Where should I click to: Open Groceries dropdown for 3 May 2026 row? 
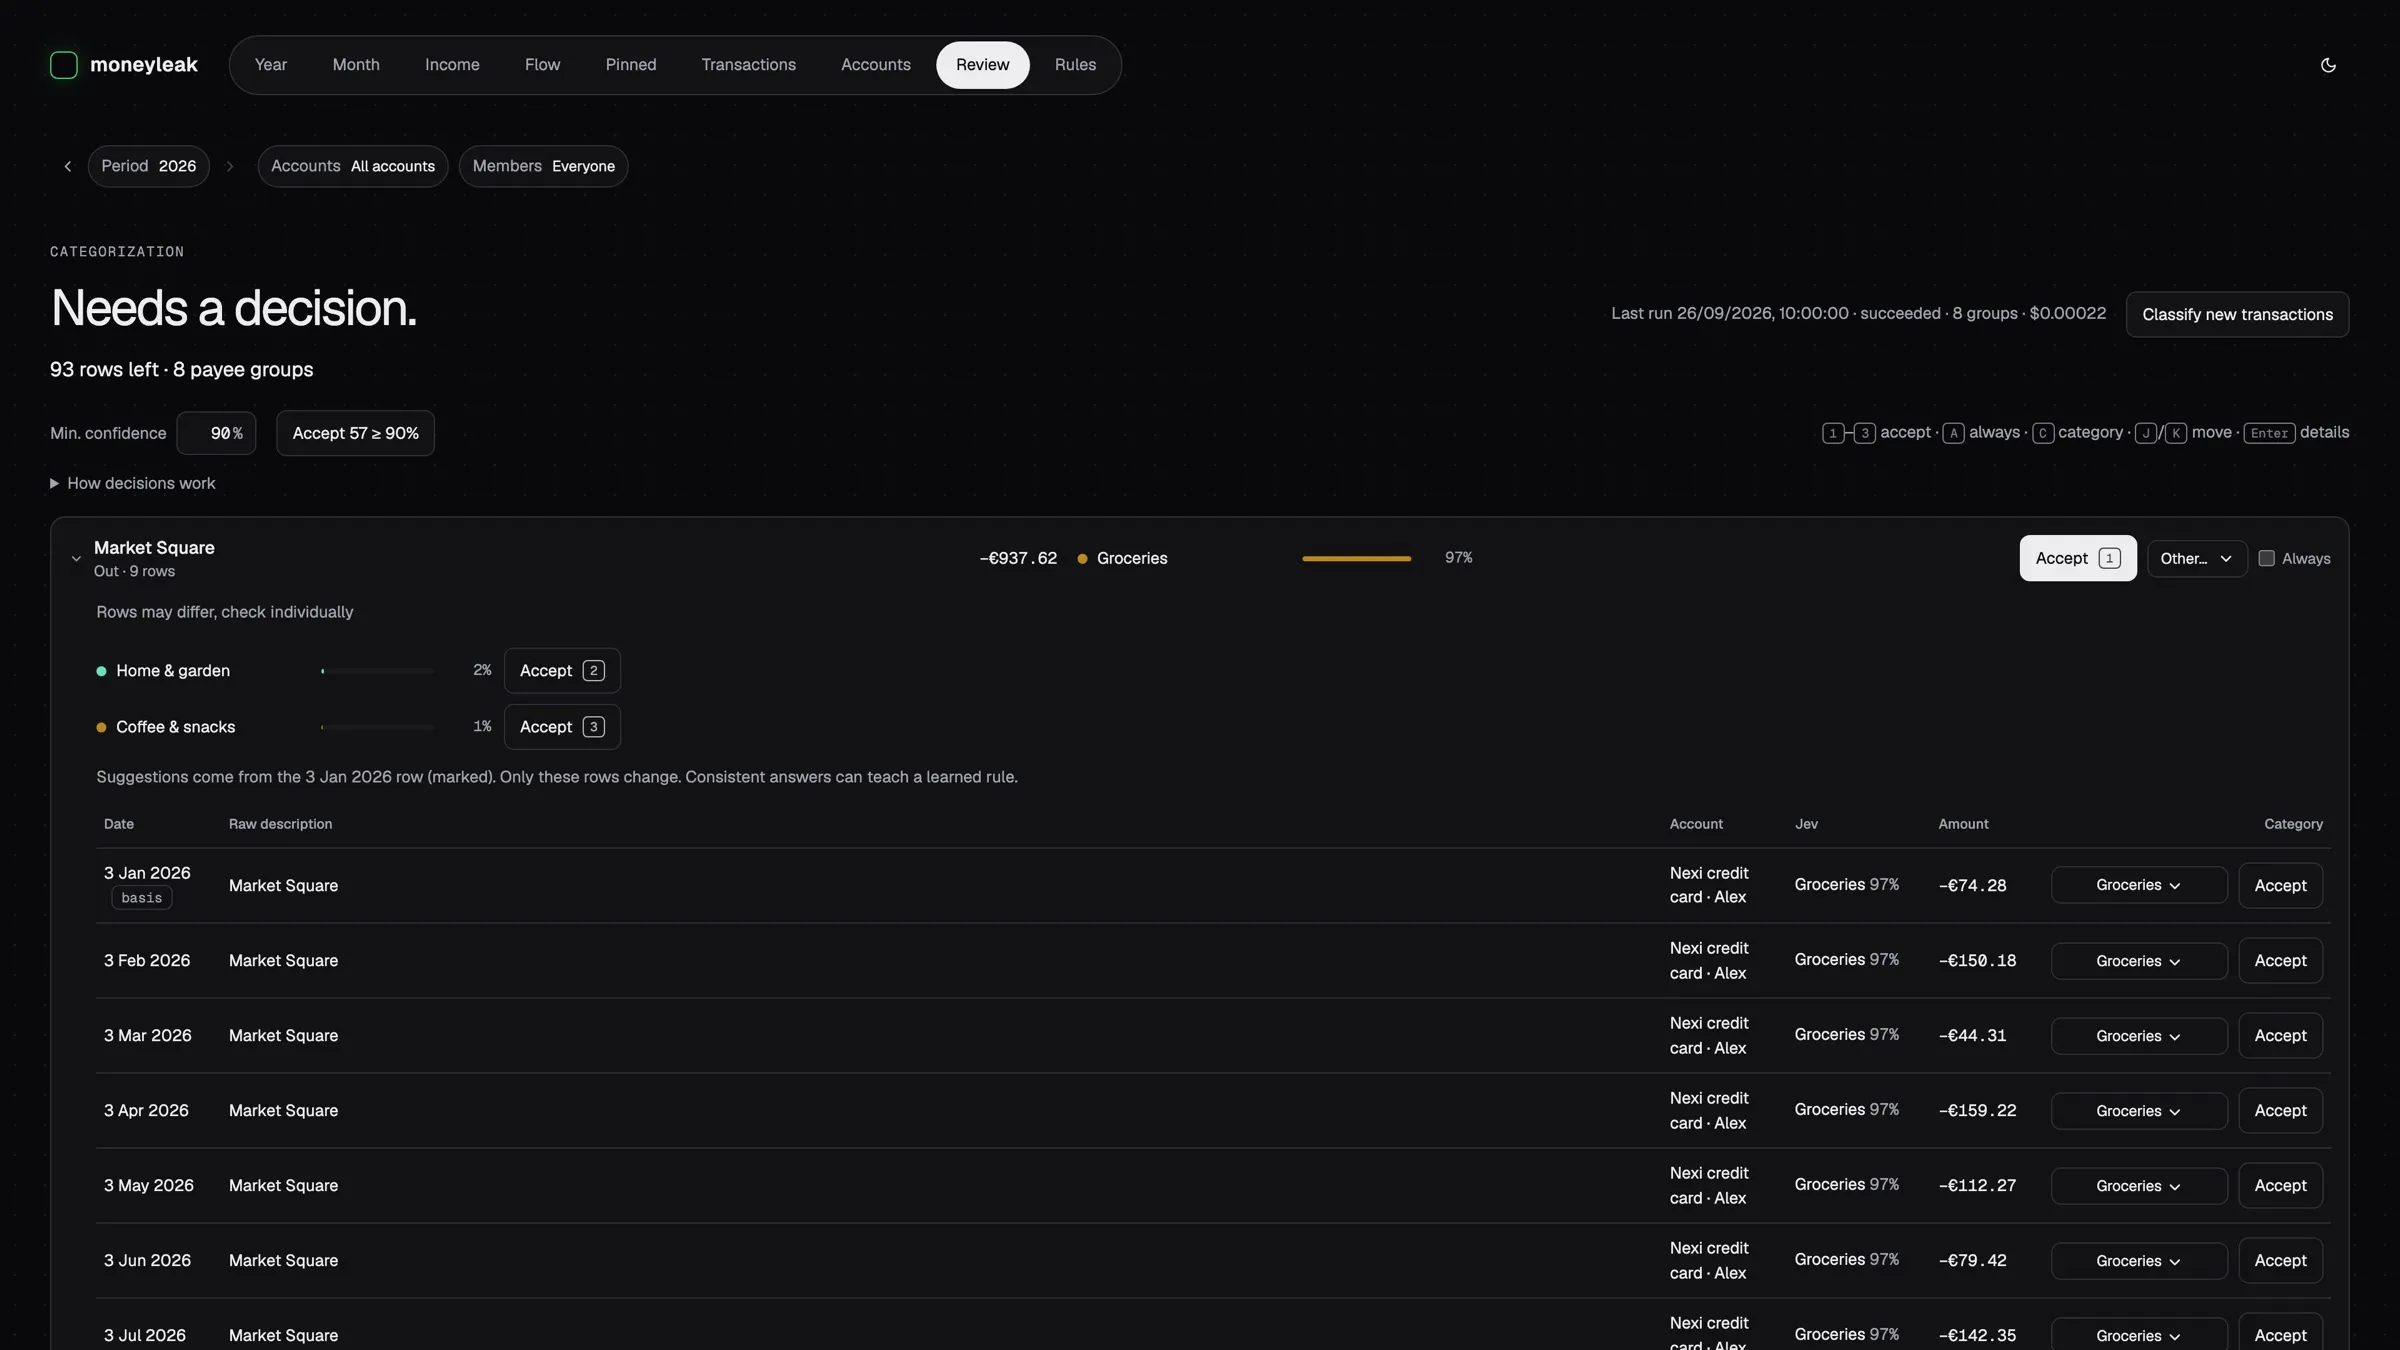pyautogui.click(x=2139, y=1186)
